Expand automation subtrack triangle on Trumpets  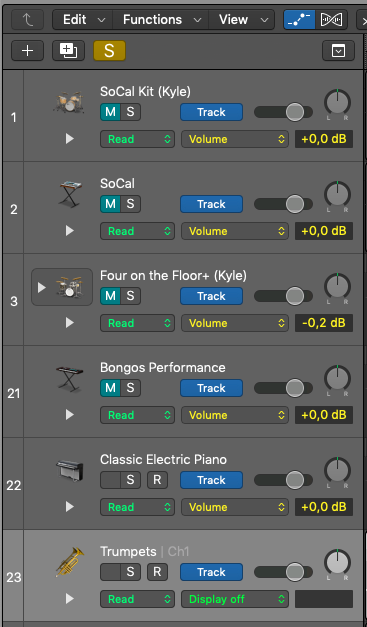[x=70, y=599]
